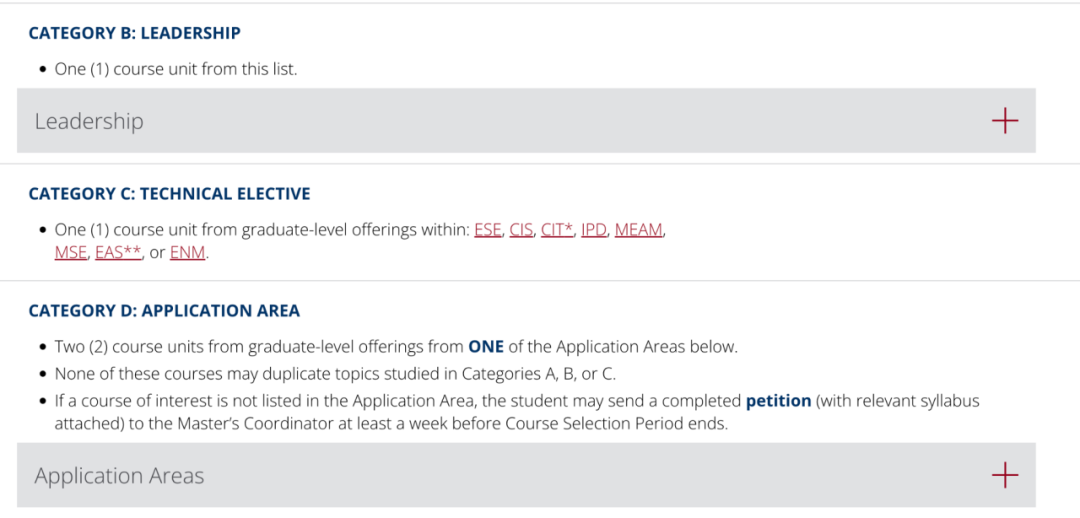Select the Category C: Technical Elective heading
Image resolution: width=1080 pixels, height=518 pixels.
[x=169, y=194]
